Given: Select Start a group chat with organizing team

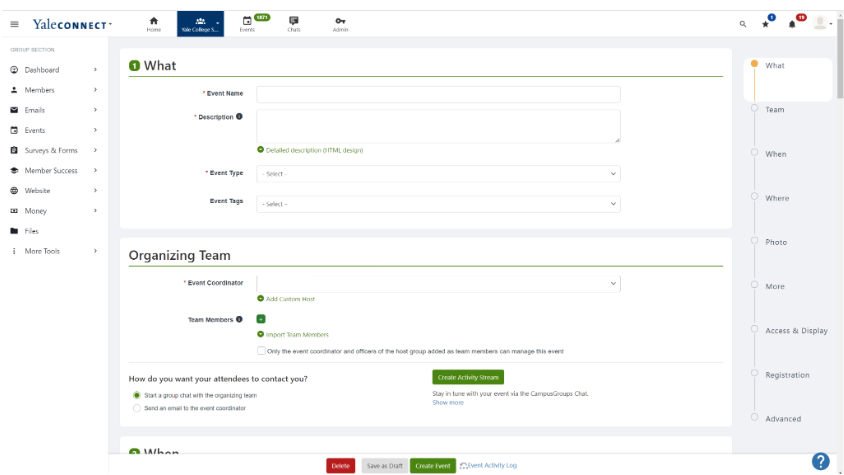Looking at the screenshot, I should pos(137,395).
